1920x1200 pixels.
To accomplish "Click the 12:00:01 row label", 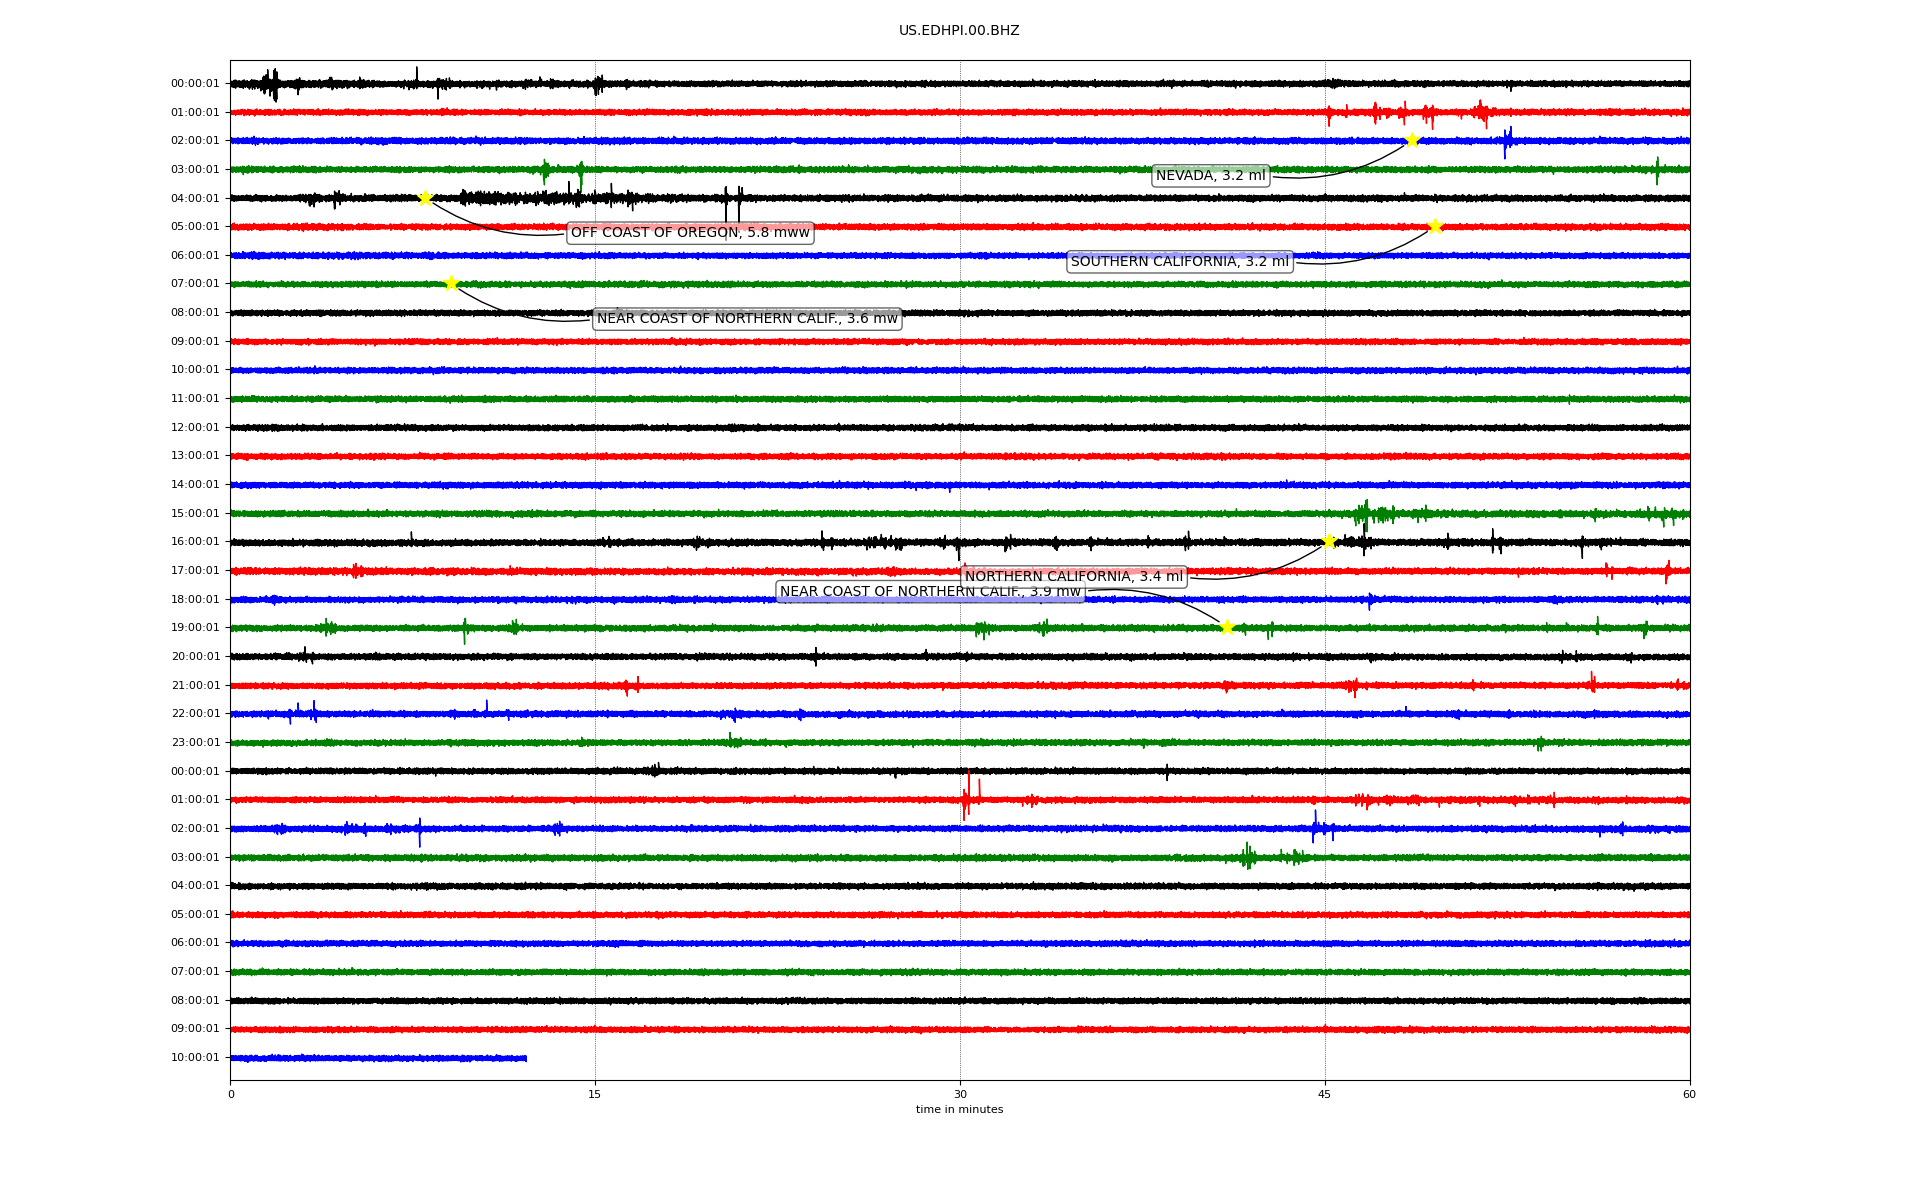I will coord(195,428).
